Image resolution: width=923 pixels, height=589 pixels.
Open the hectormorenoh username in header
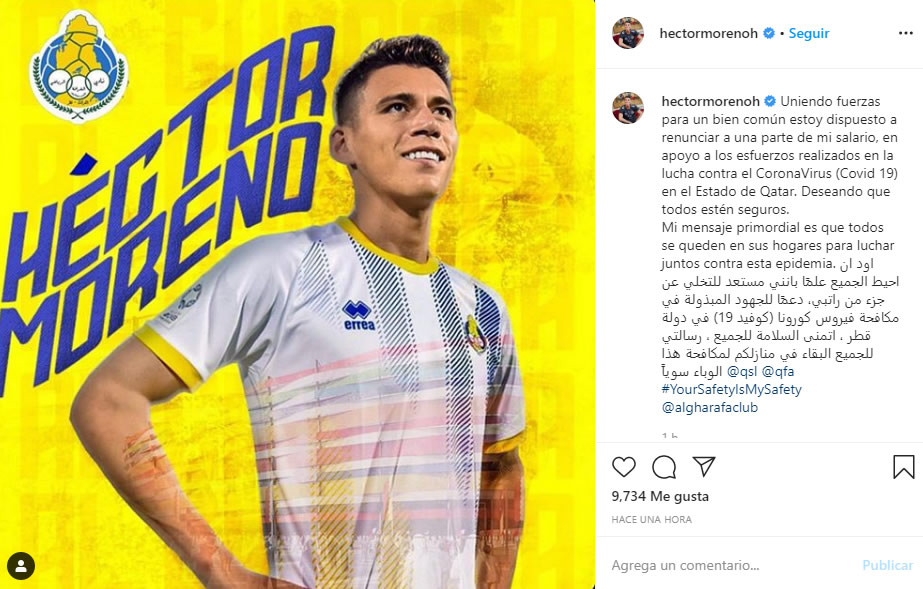708,34
